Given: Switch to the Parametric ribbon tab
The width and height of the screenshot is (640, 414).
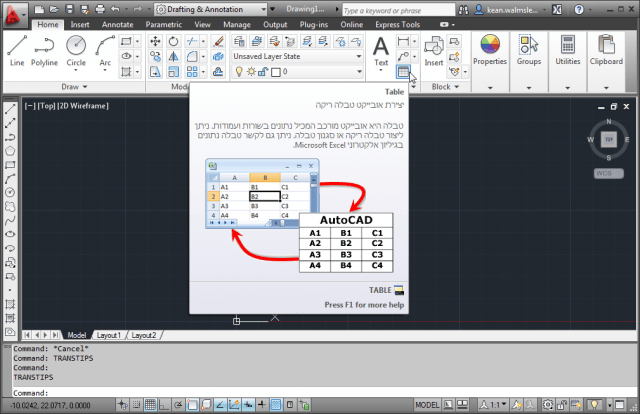Looking at the screenshot, I should point(163,25).
